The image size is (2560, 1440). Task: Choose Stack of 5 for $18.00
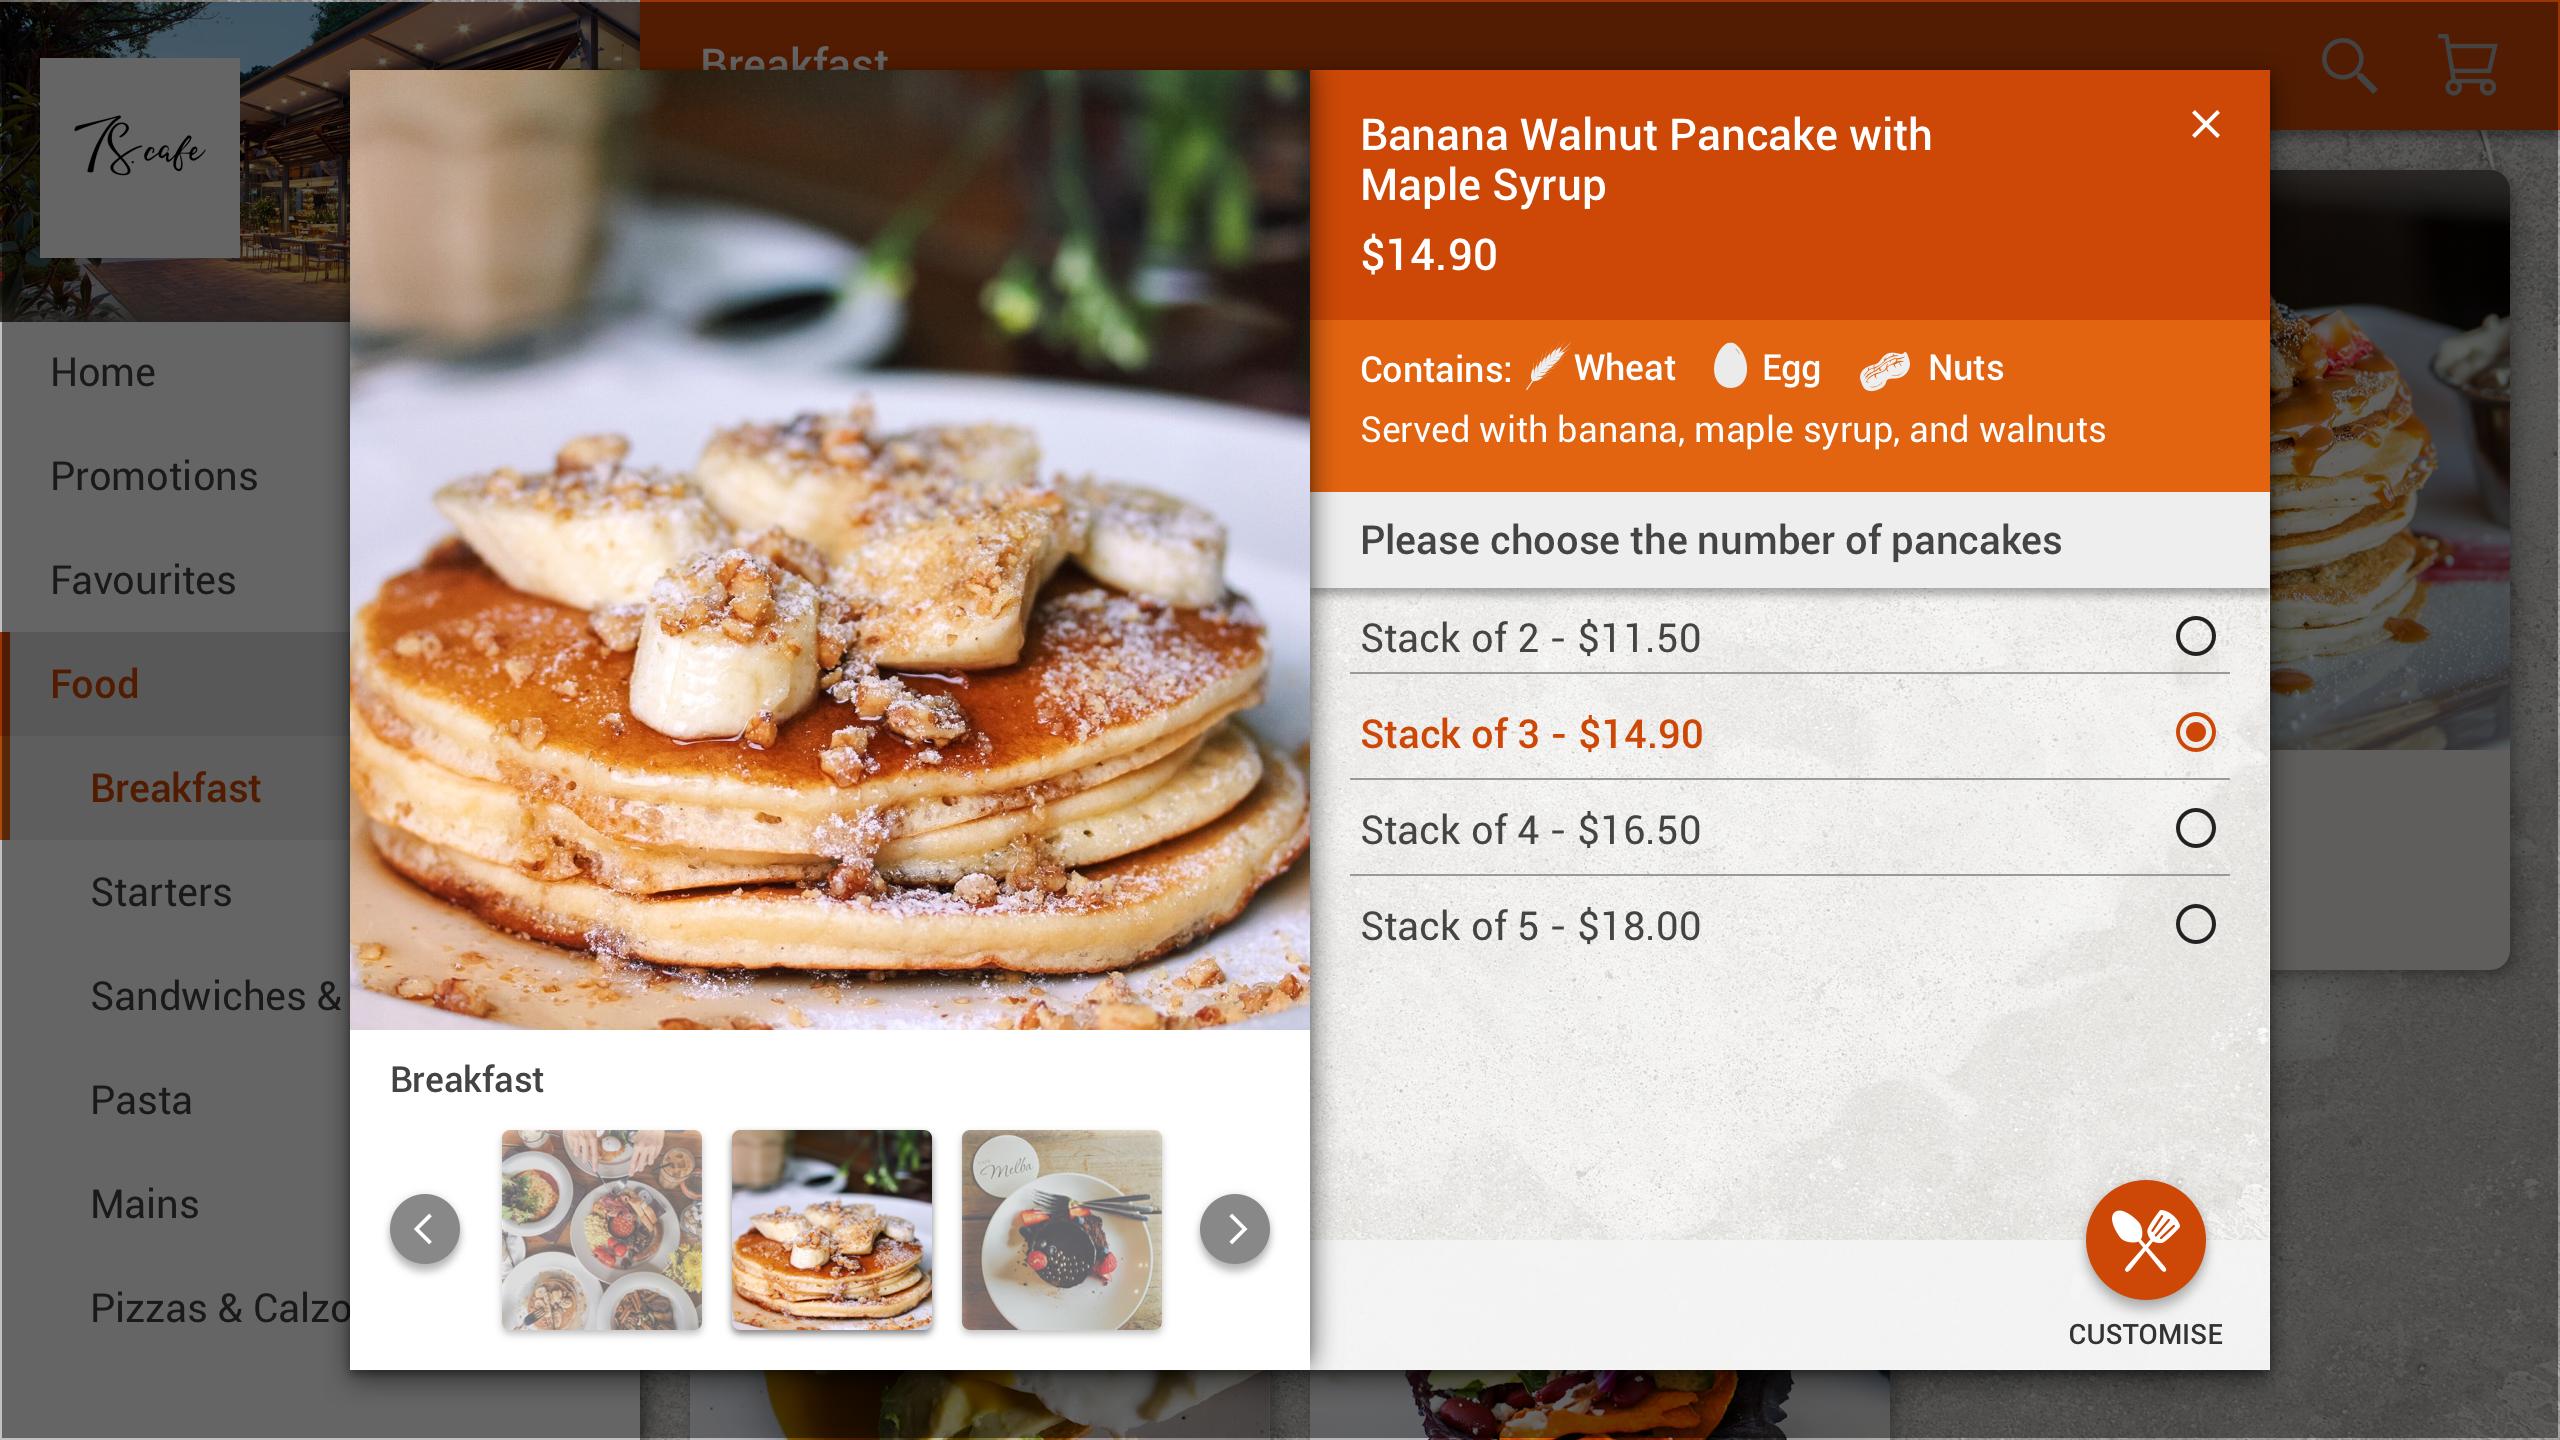(x=2195, y=925)
